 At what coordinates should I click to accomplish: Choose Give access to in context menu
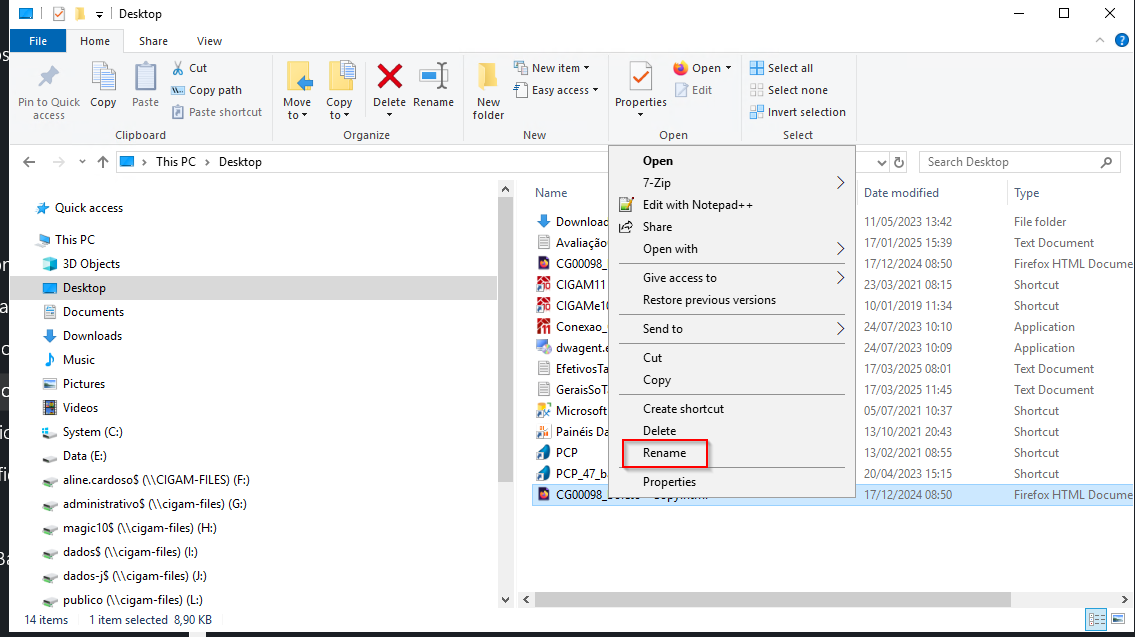732,278
